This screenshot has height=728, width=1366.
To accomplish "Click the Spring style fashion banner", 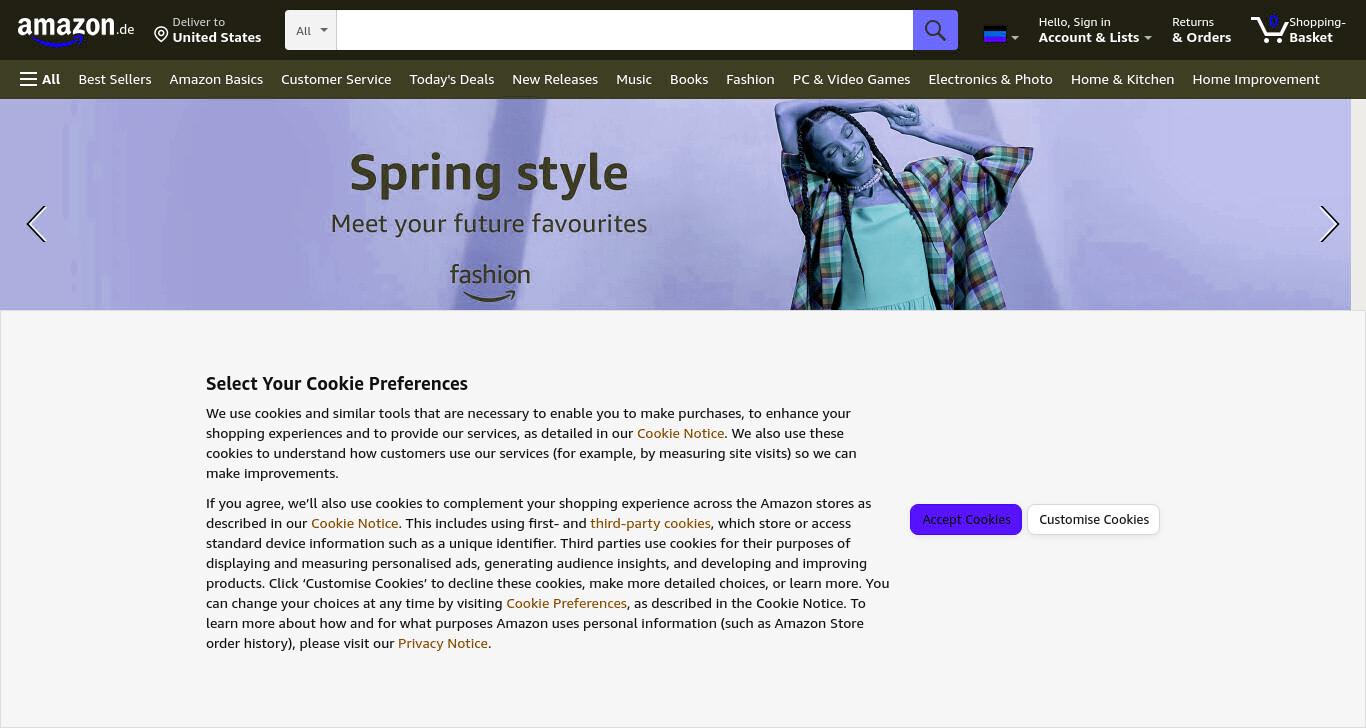I will (675, 204).
